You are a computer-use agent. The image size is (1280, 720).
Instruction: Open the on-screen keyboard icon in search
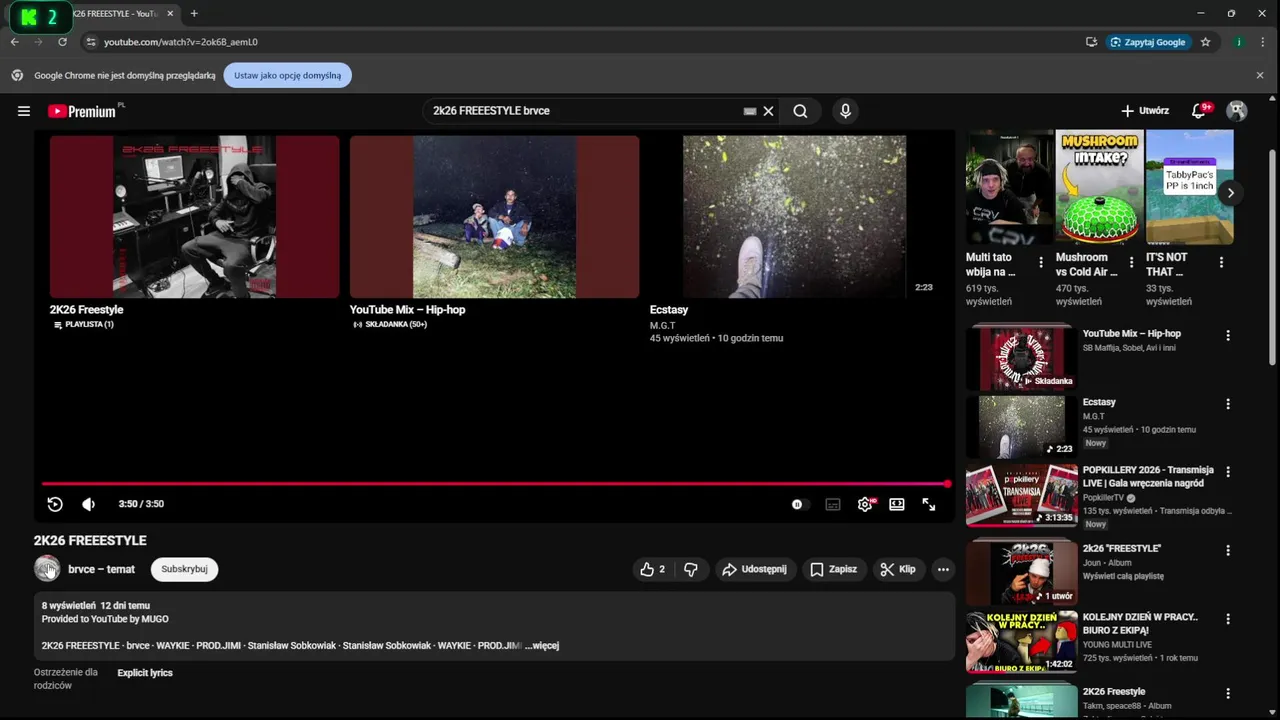(x=750, y=111)
